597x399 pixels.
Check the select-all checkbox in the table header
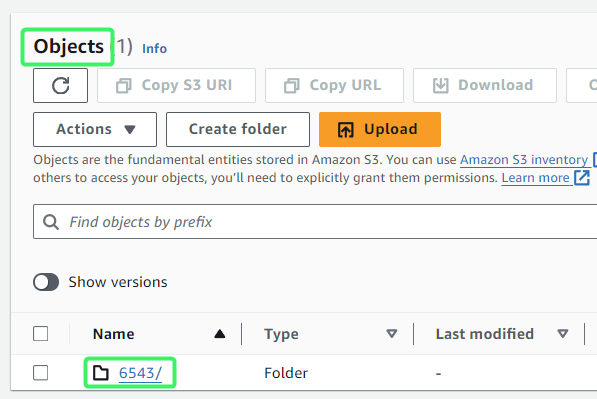coord(40,334)
